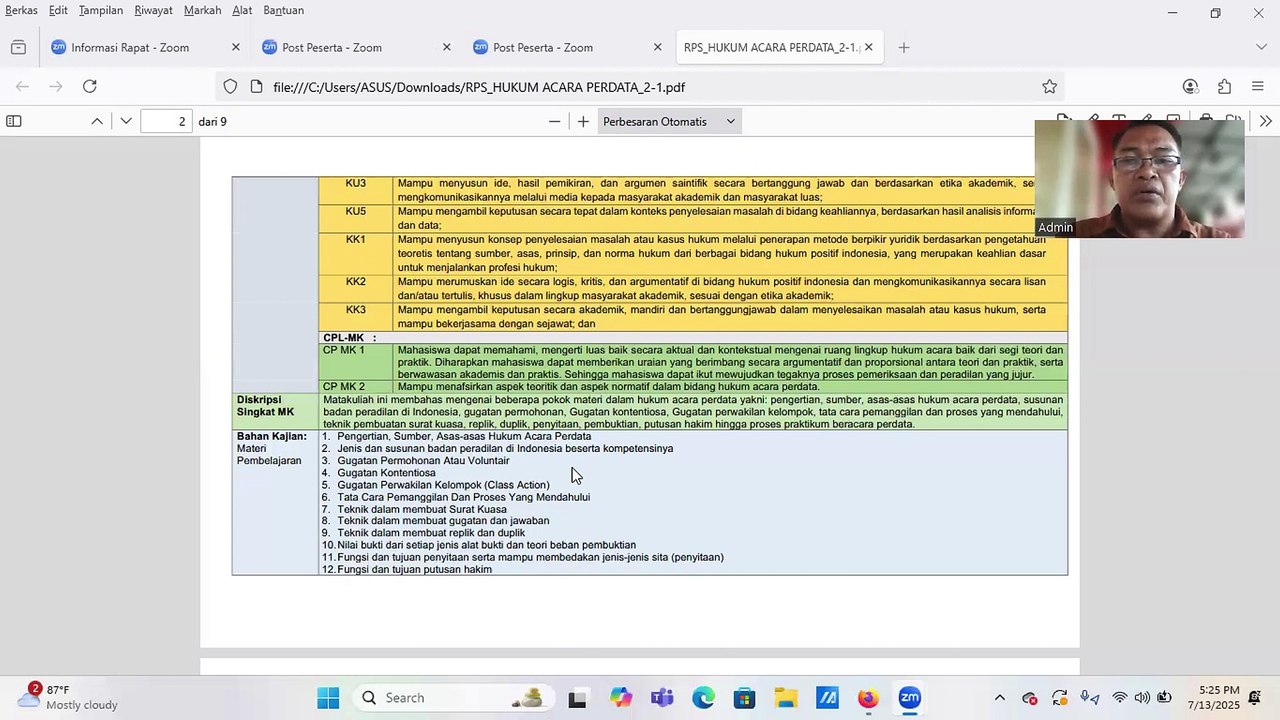Click the microphone location tray icon
This screenshot has height=720, width=1280.
pyautogui.click(x=1090, y=698)
